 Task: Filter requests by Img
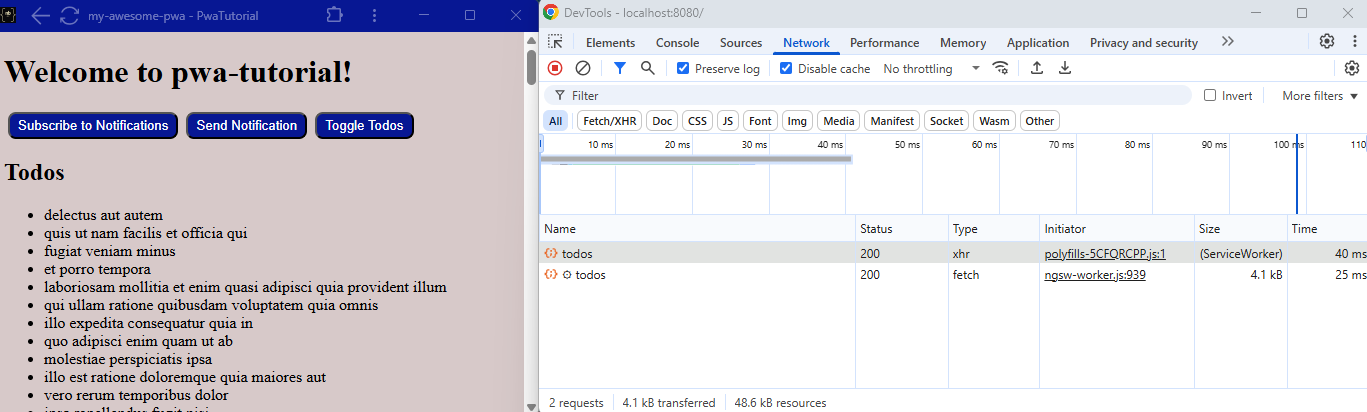(x=797, y=121)
